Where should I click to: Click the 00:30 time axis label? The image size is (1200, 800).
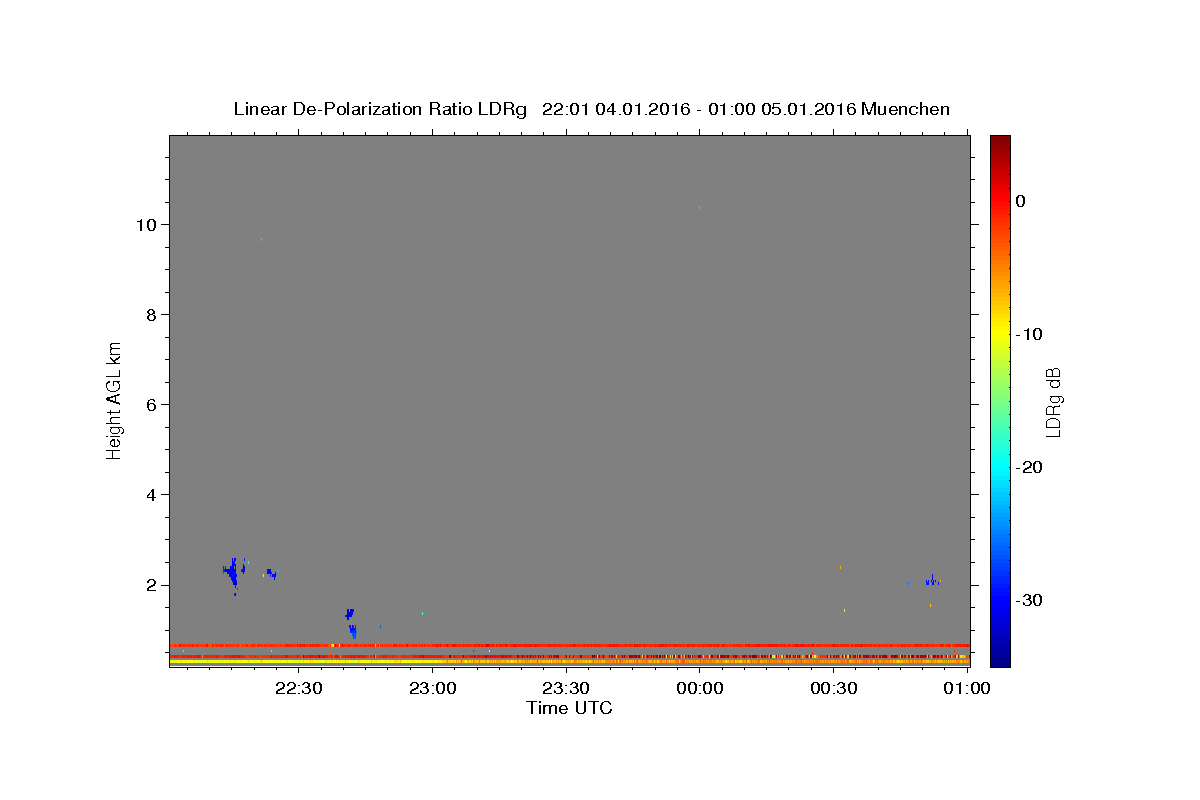tap(834, 688)
